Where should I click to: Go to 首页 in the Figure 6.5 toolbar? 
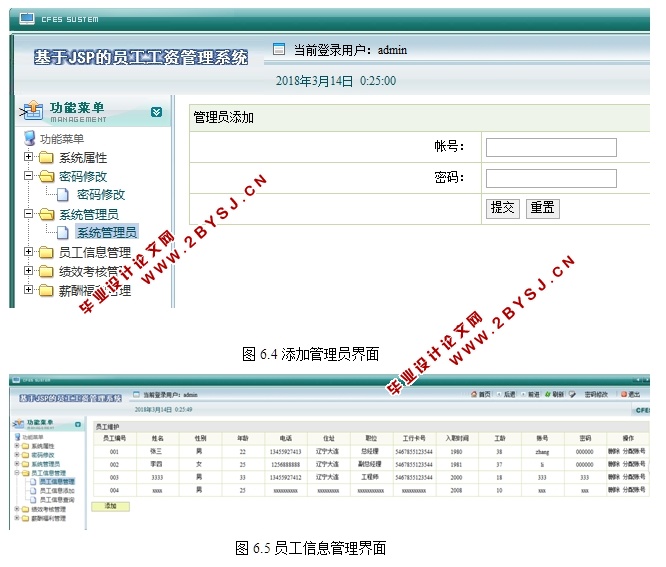click(x=484, y=395)
